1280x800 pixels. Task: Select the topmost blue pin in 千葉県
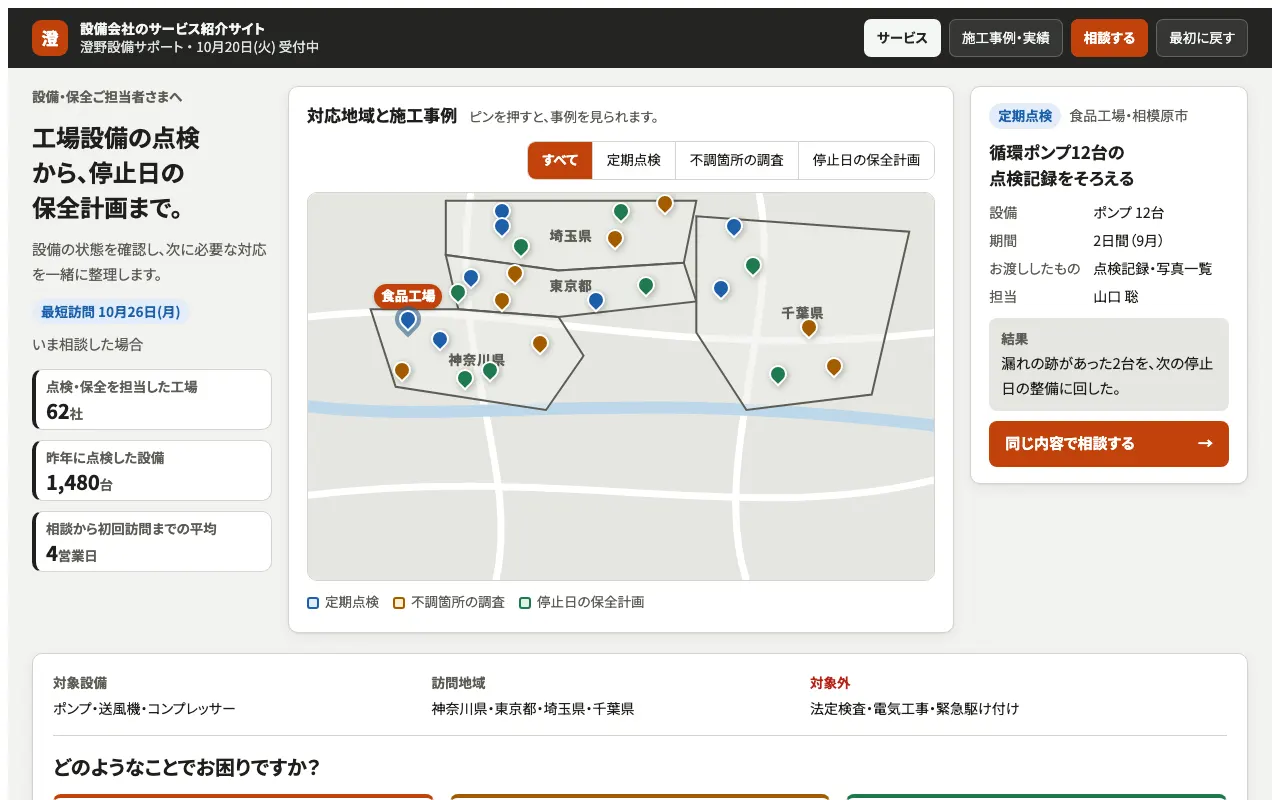(734, 228)
